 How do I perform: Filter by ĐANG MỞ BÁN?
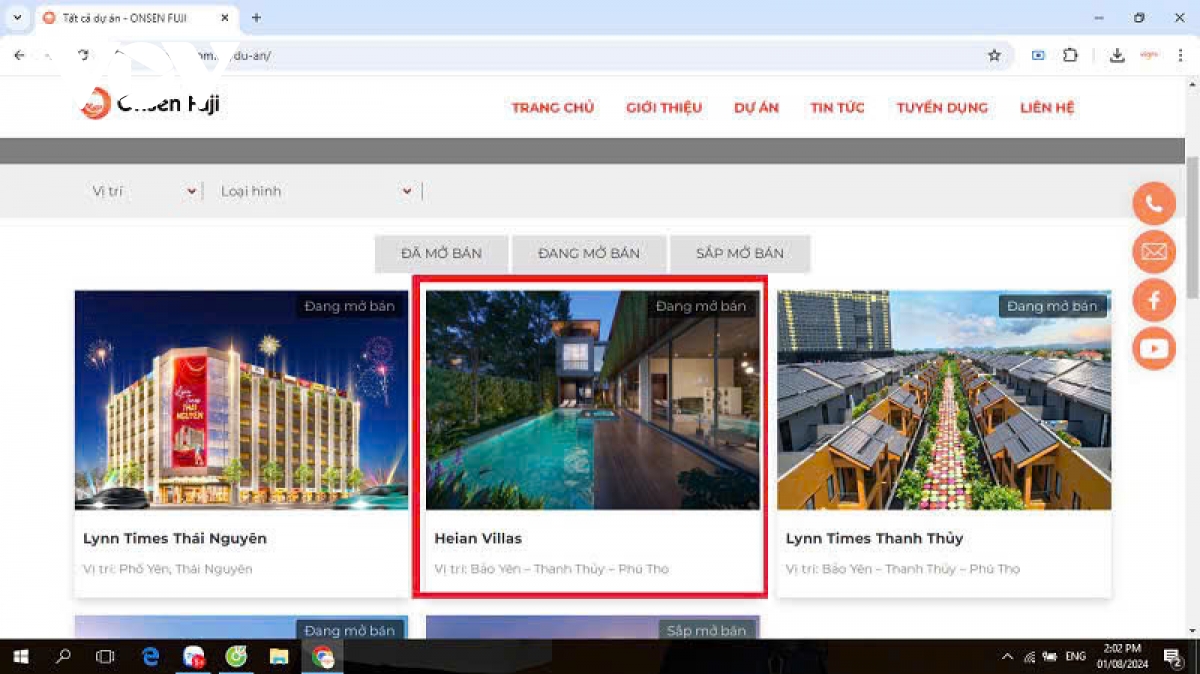click(x=589, y=254)
